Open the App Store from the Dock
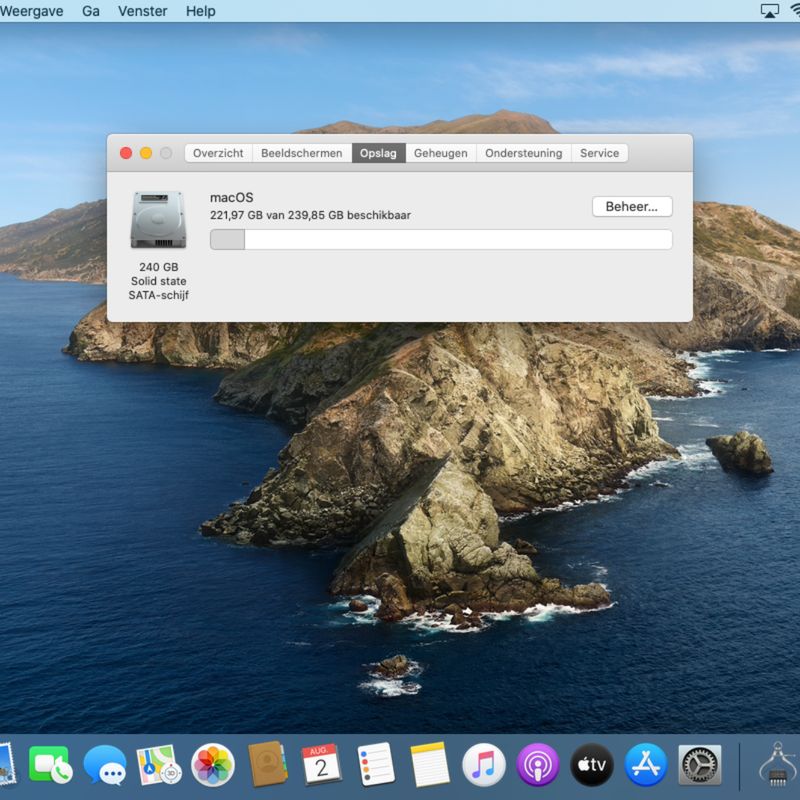Image resolution: width=800 pixels, height=800 pixels. pos(646,765)
